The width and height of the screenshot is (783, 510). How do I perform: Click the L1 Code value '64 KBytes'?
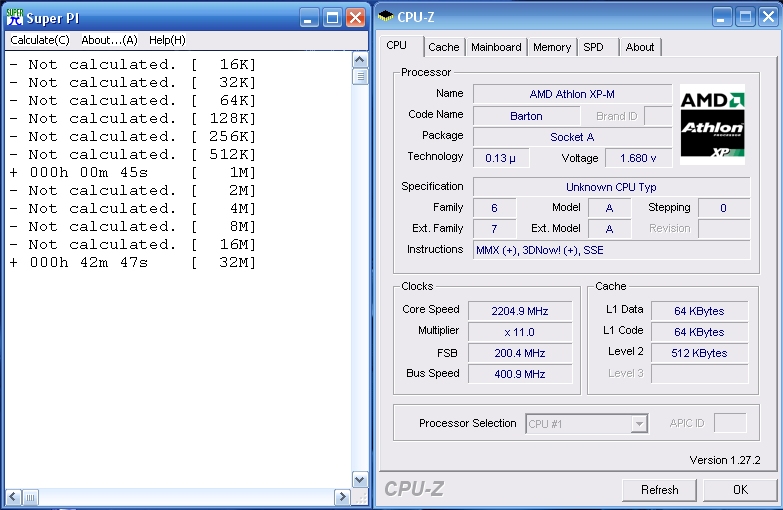(x=699, y=332)
